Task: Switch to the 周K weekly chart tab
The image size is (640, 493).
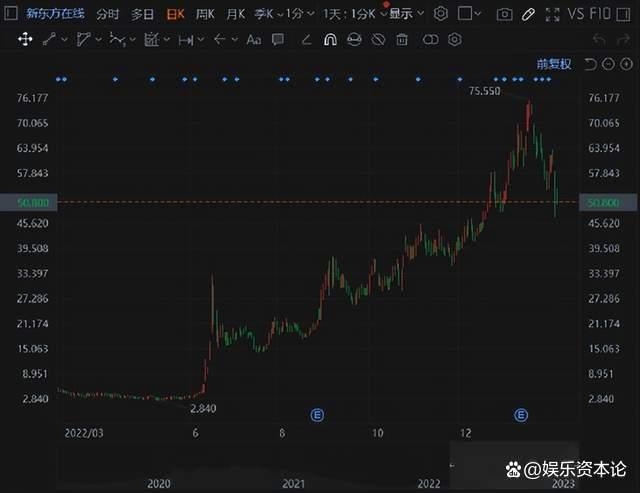Action: point(204,14)
